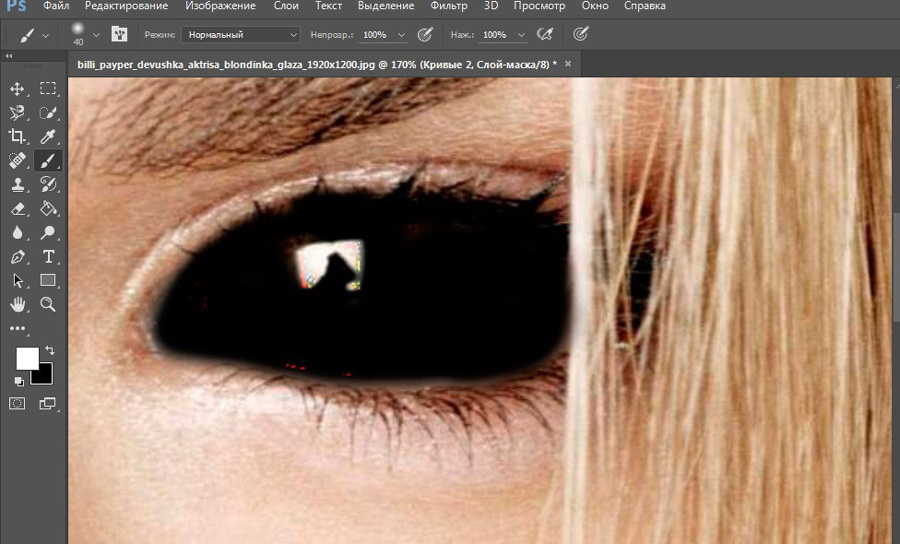Open the Фильтр menu
This screenshot has height=544, width=900.
click(449, 6)
